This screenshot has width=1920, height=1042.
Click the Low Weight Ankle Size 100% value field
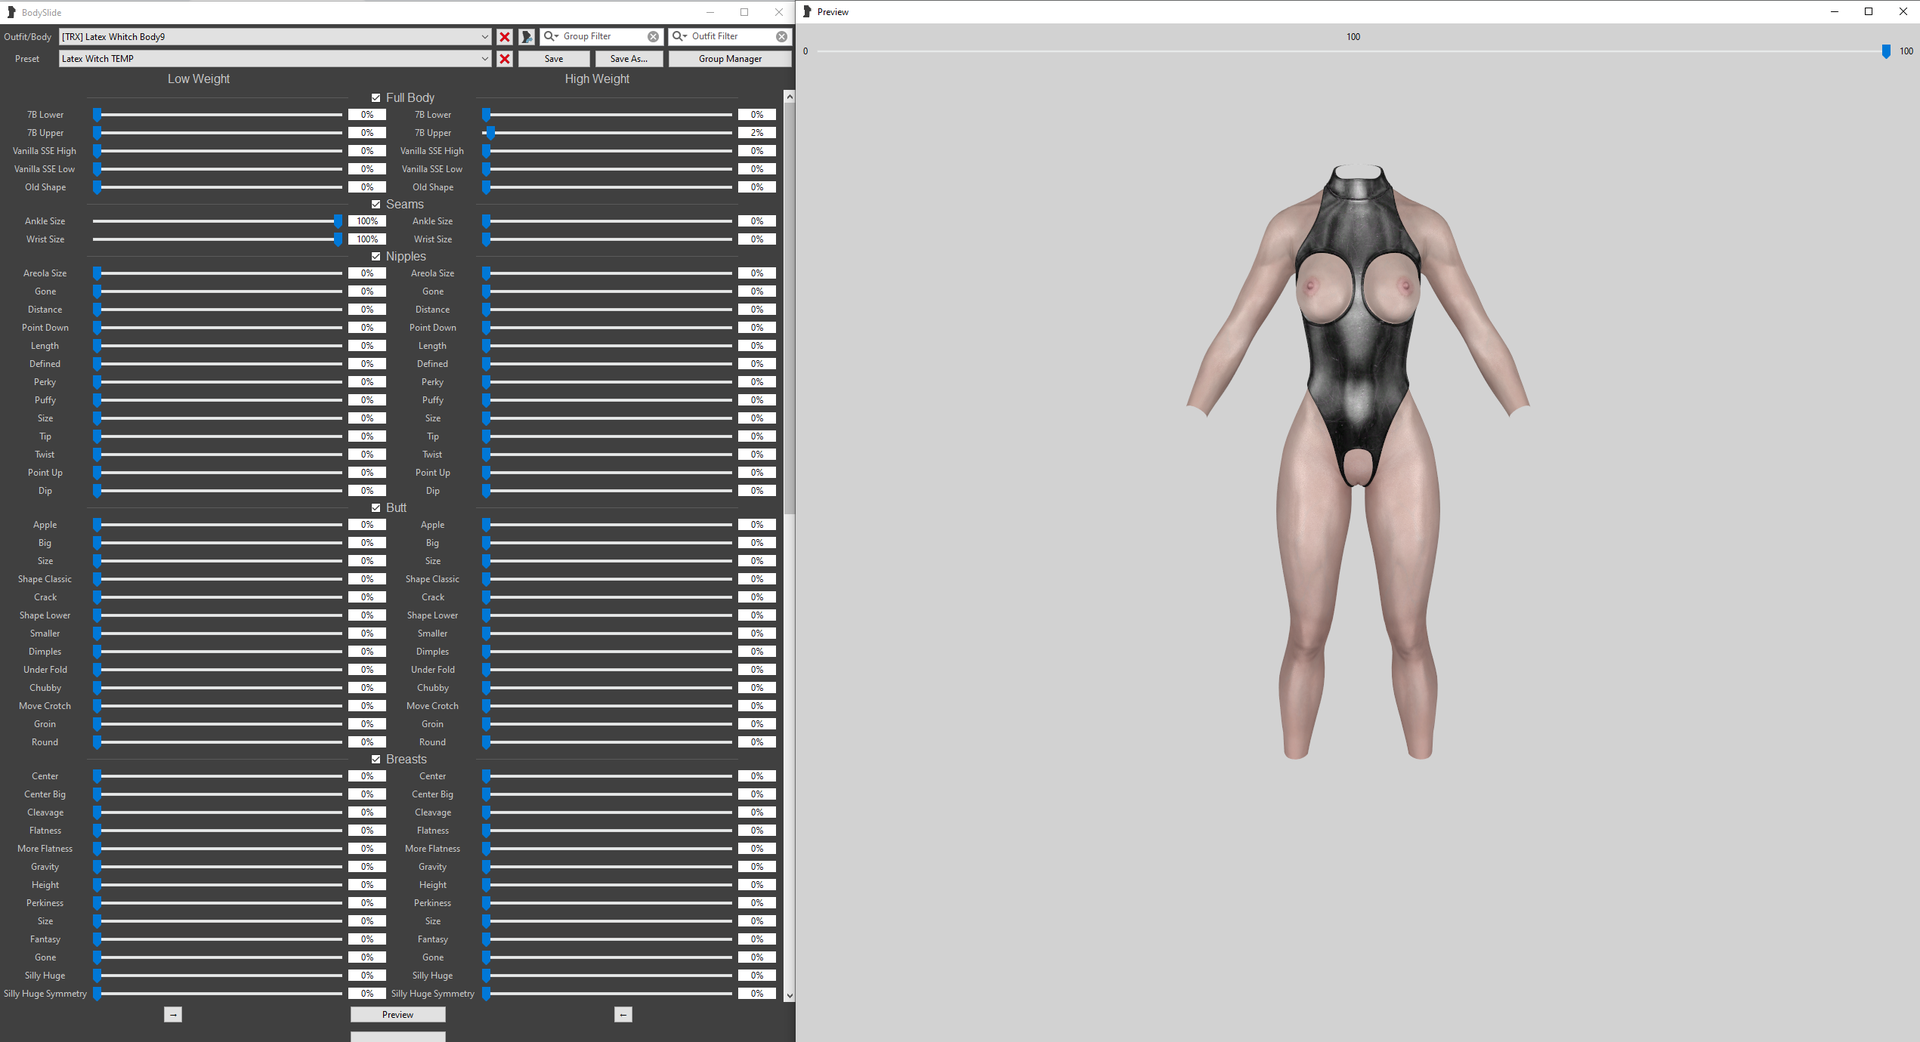click(x=367, y=221)
